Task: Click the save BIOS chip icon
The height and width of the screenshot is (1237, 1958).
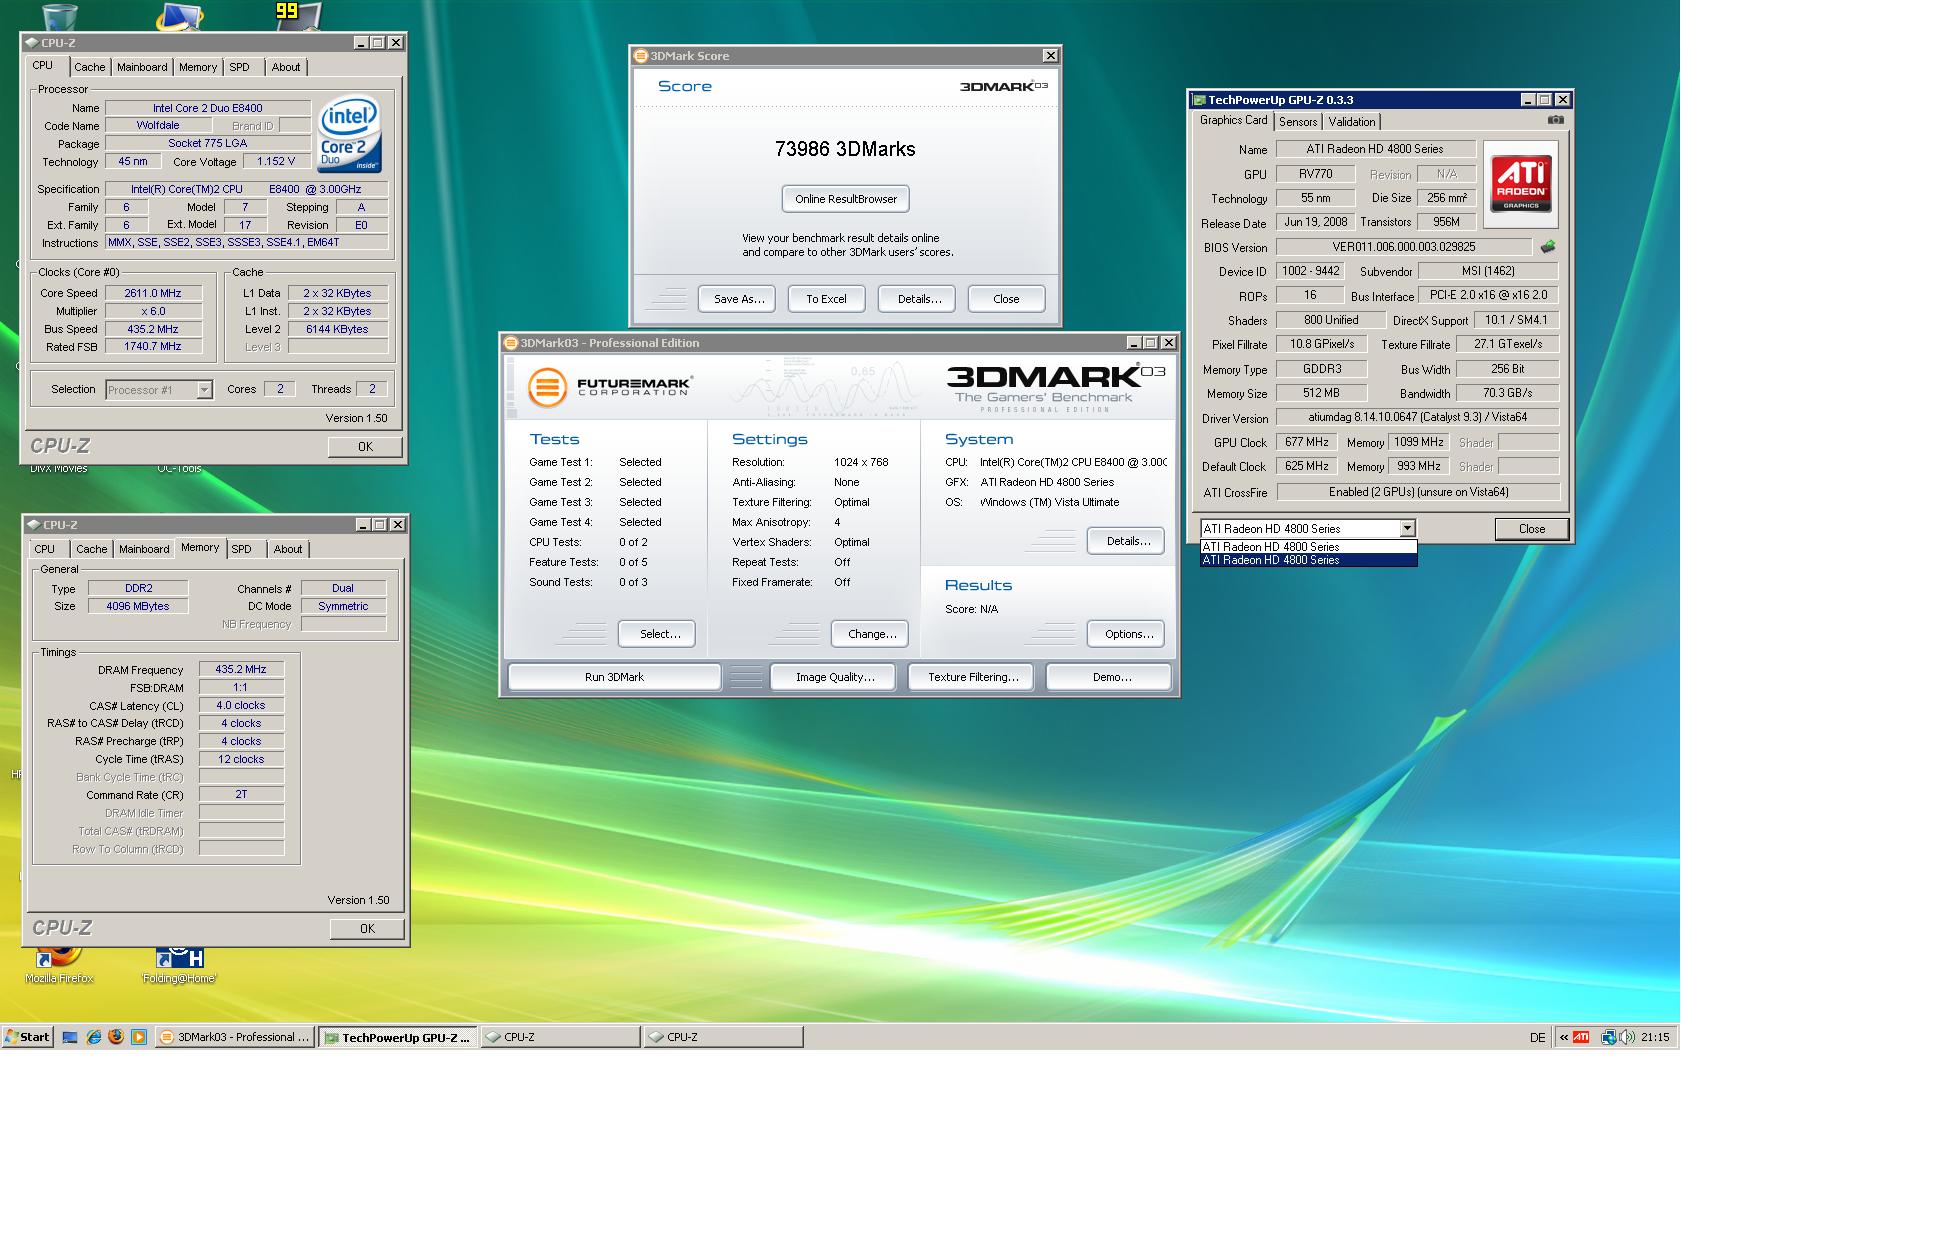Action: pyautogui.click(x=1547, y=247)
